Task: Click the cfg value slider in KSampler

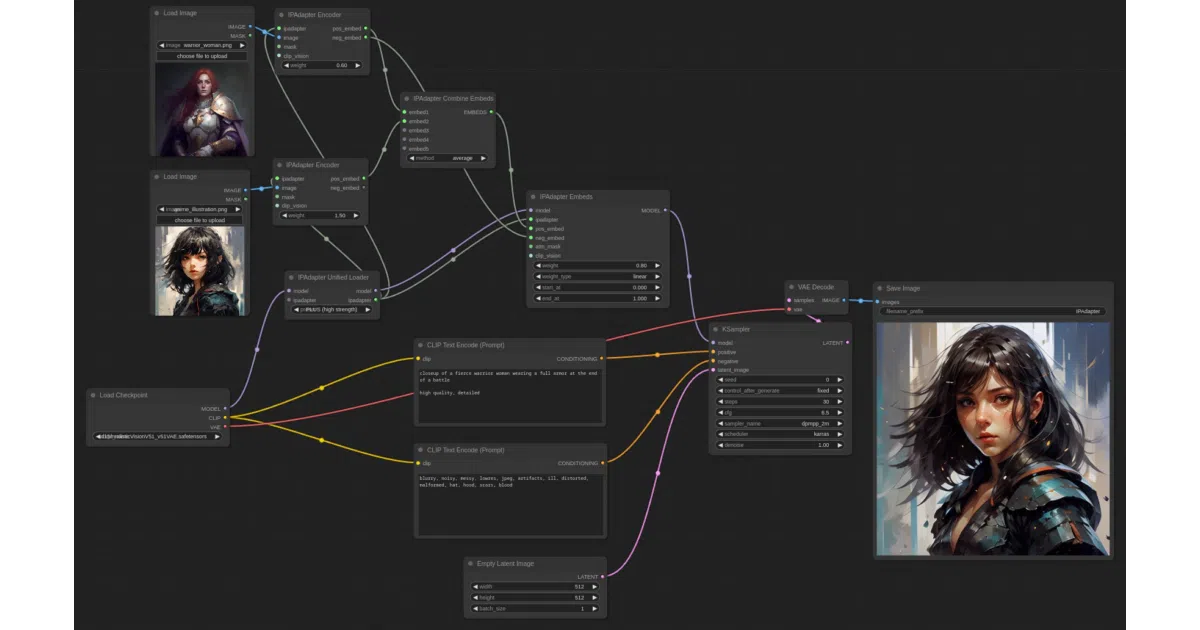Action: click(x=780, y=413)
